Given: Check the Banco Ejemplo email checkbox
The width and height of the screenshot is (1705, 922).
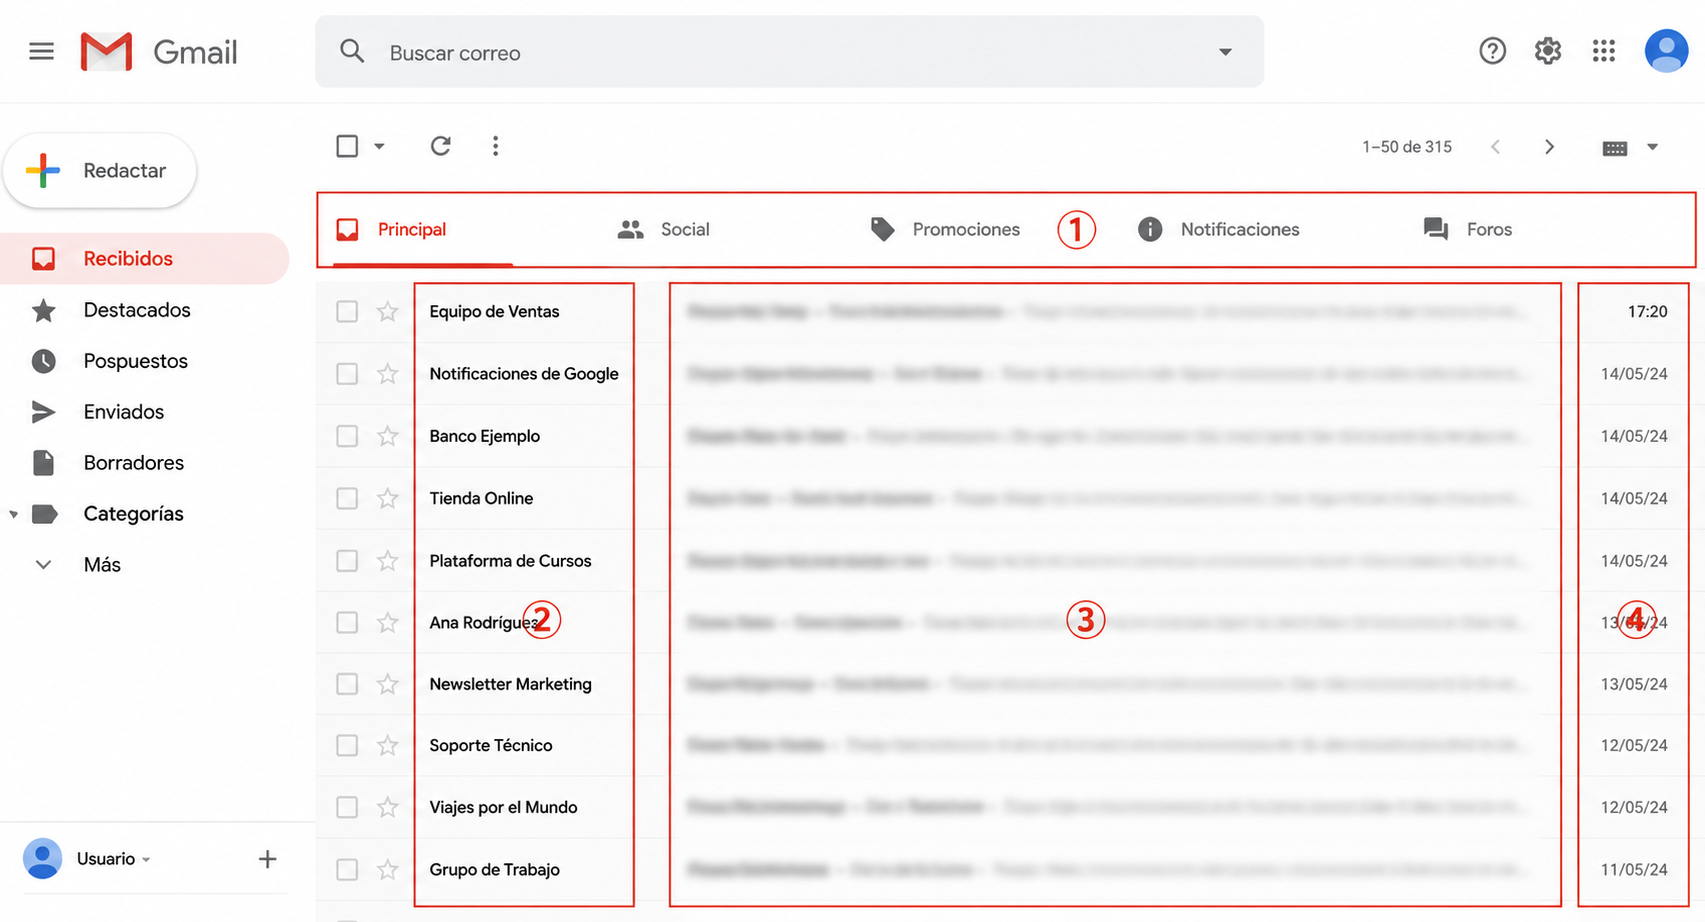Looking at the screenshot, I should click(347, 436).
